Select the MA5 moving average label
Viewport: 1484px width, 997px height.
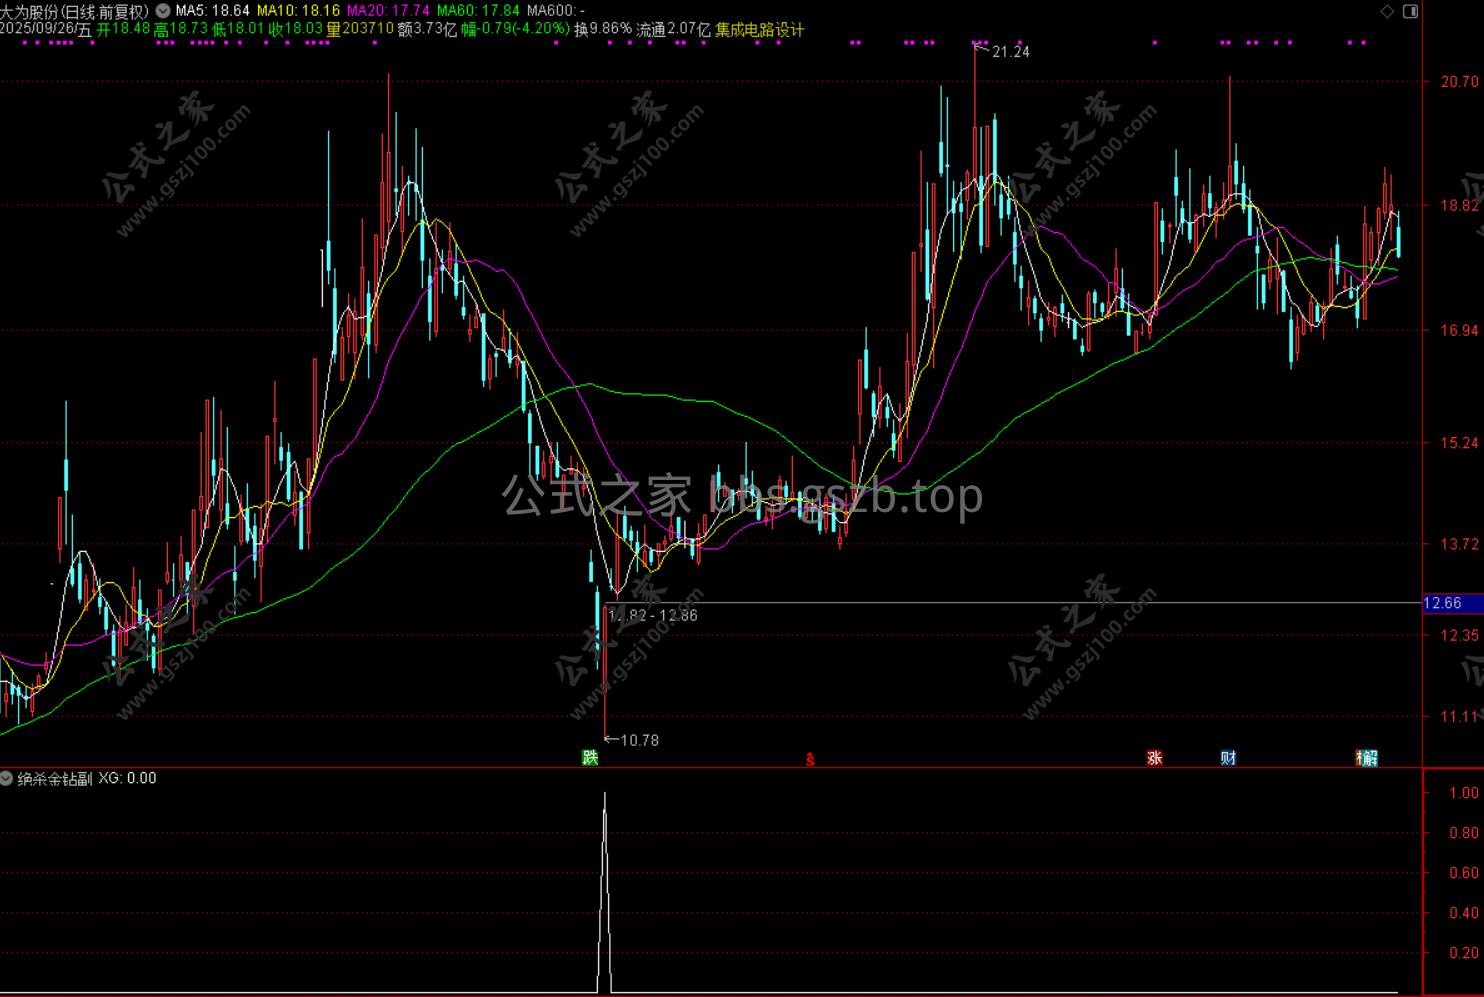[212, 11]
